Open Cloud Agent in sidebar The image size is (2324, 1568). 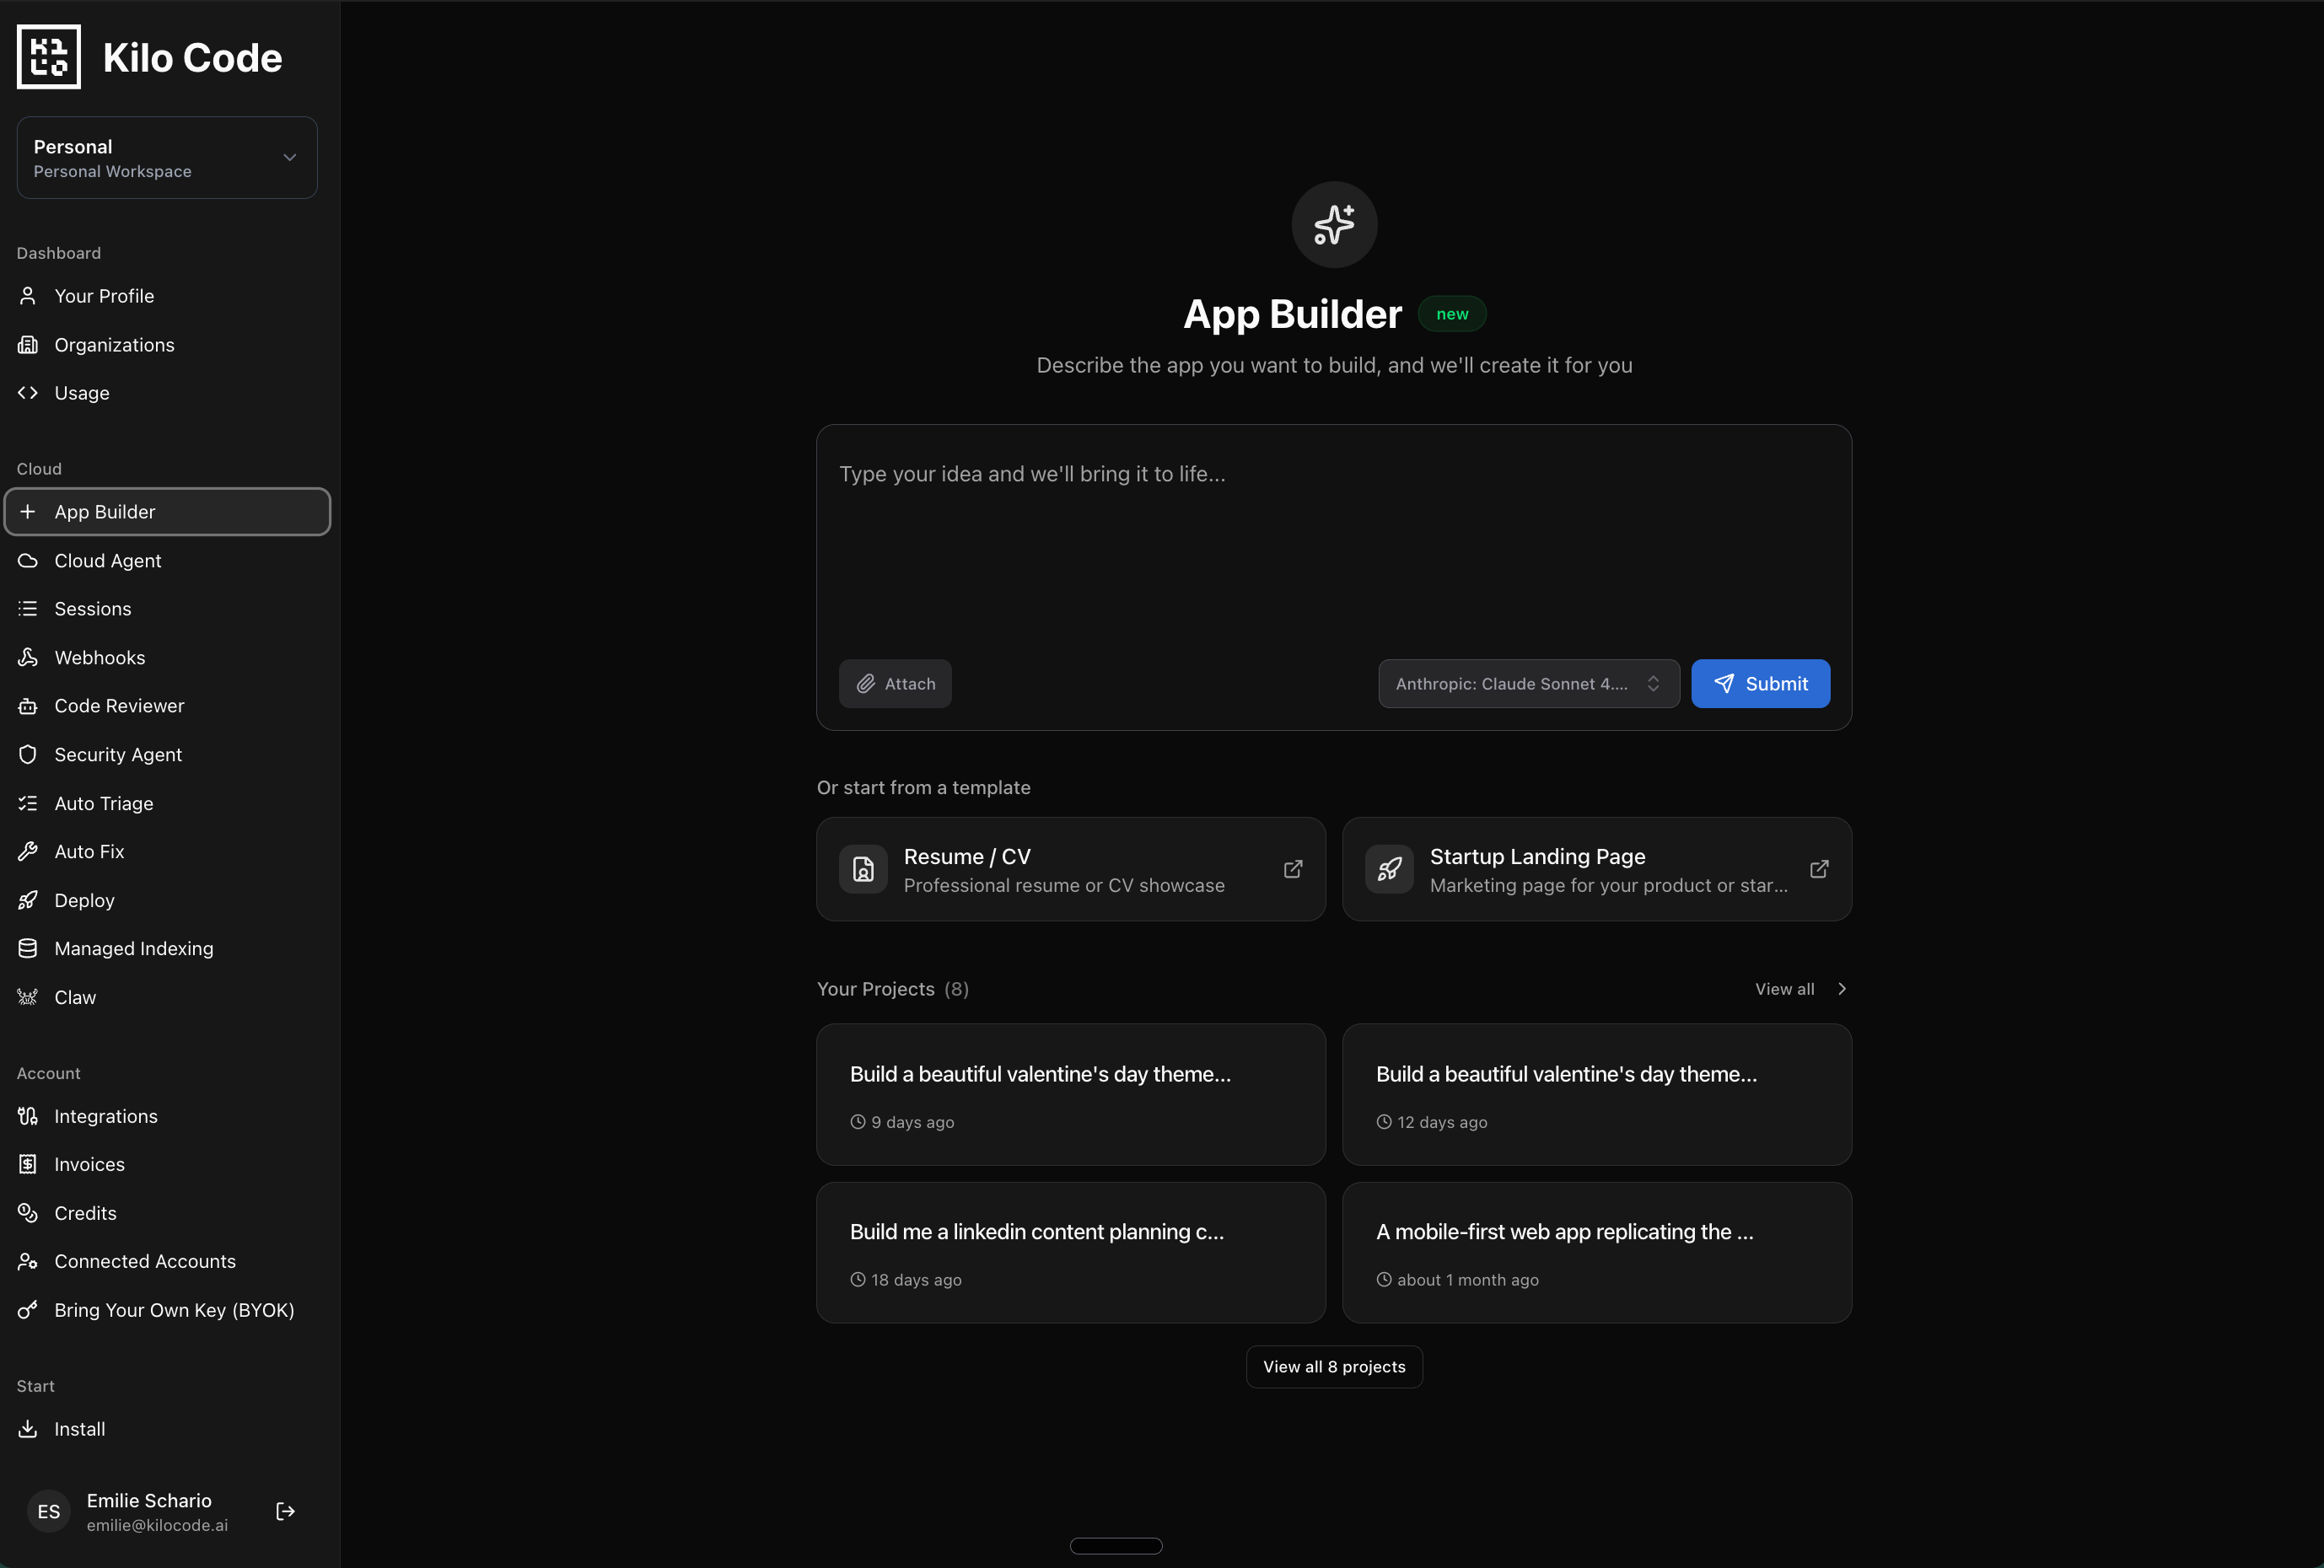pos(108,560)
